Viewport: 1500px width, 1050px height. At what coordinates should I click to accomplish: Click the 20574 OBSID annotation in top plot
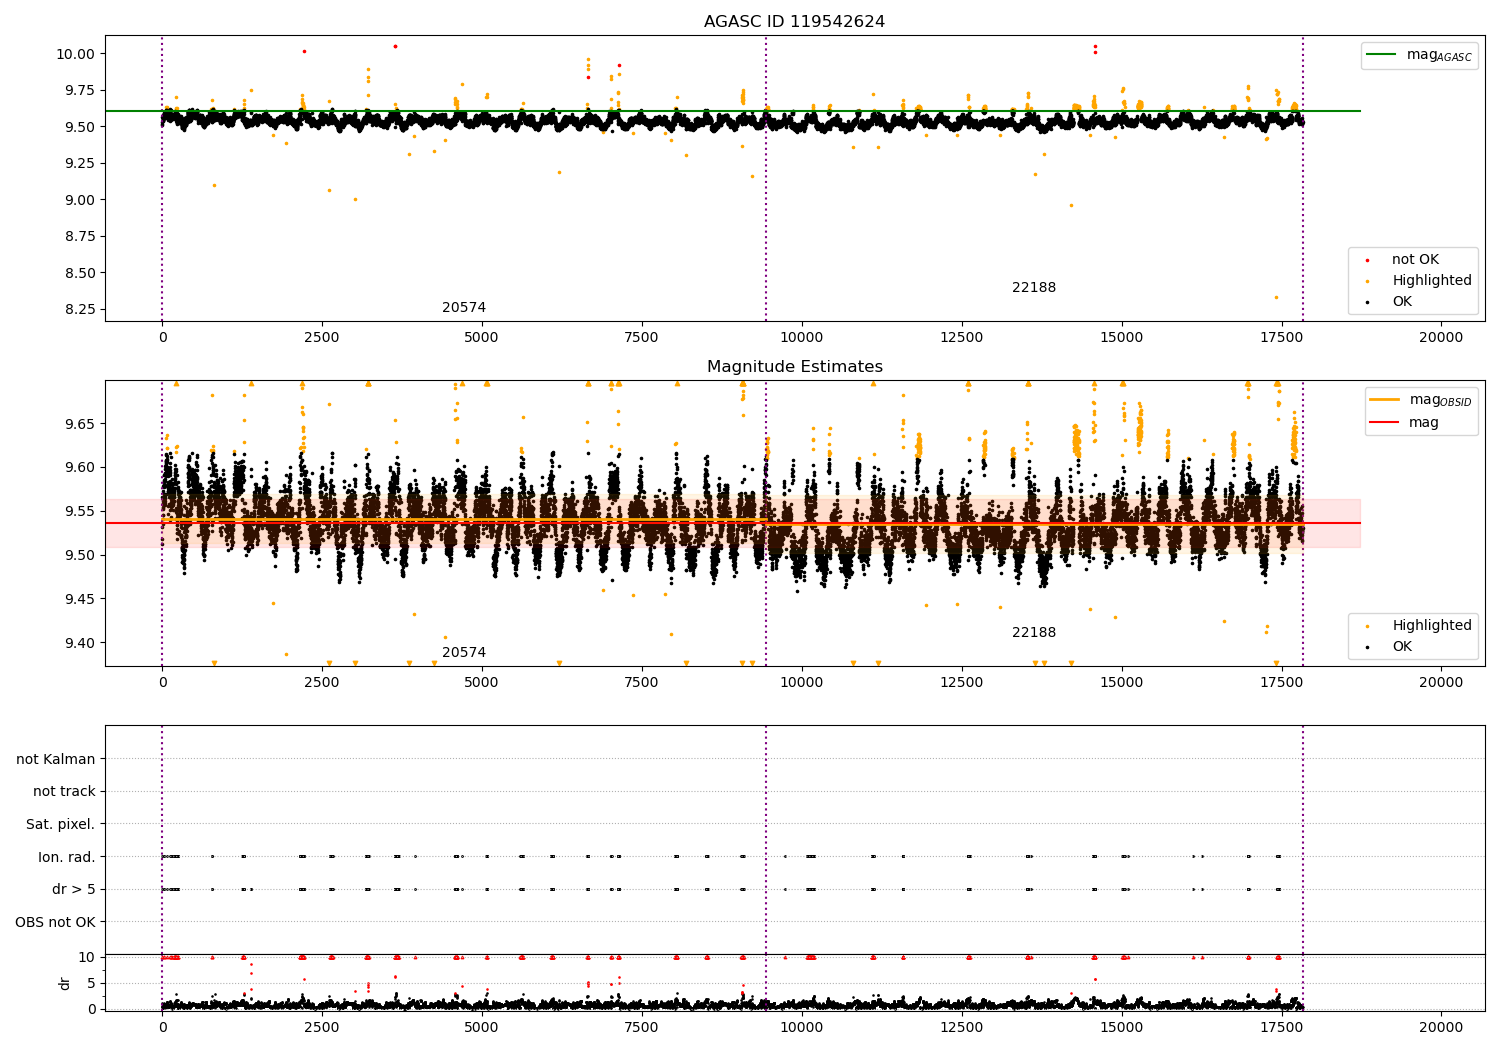click(x=464, y=307)
